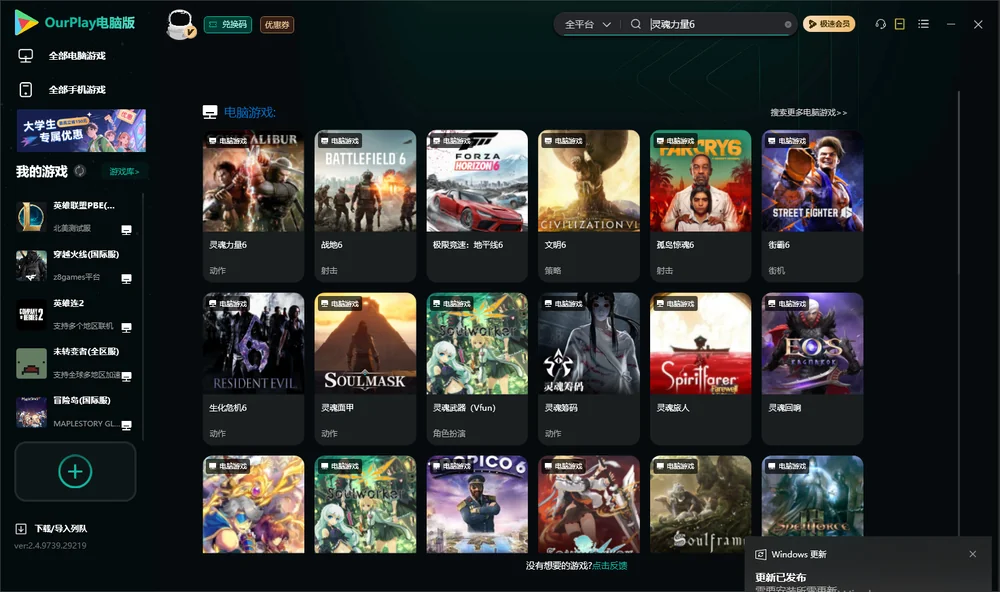Viewport: 1000px width, 592px height.
Task: Click the 电脑游戏 section monitor icon
Action: pyautogui.click(x=210, y=112)
